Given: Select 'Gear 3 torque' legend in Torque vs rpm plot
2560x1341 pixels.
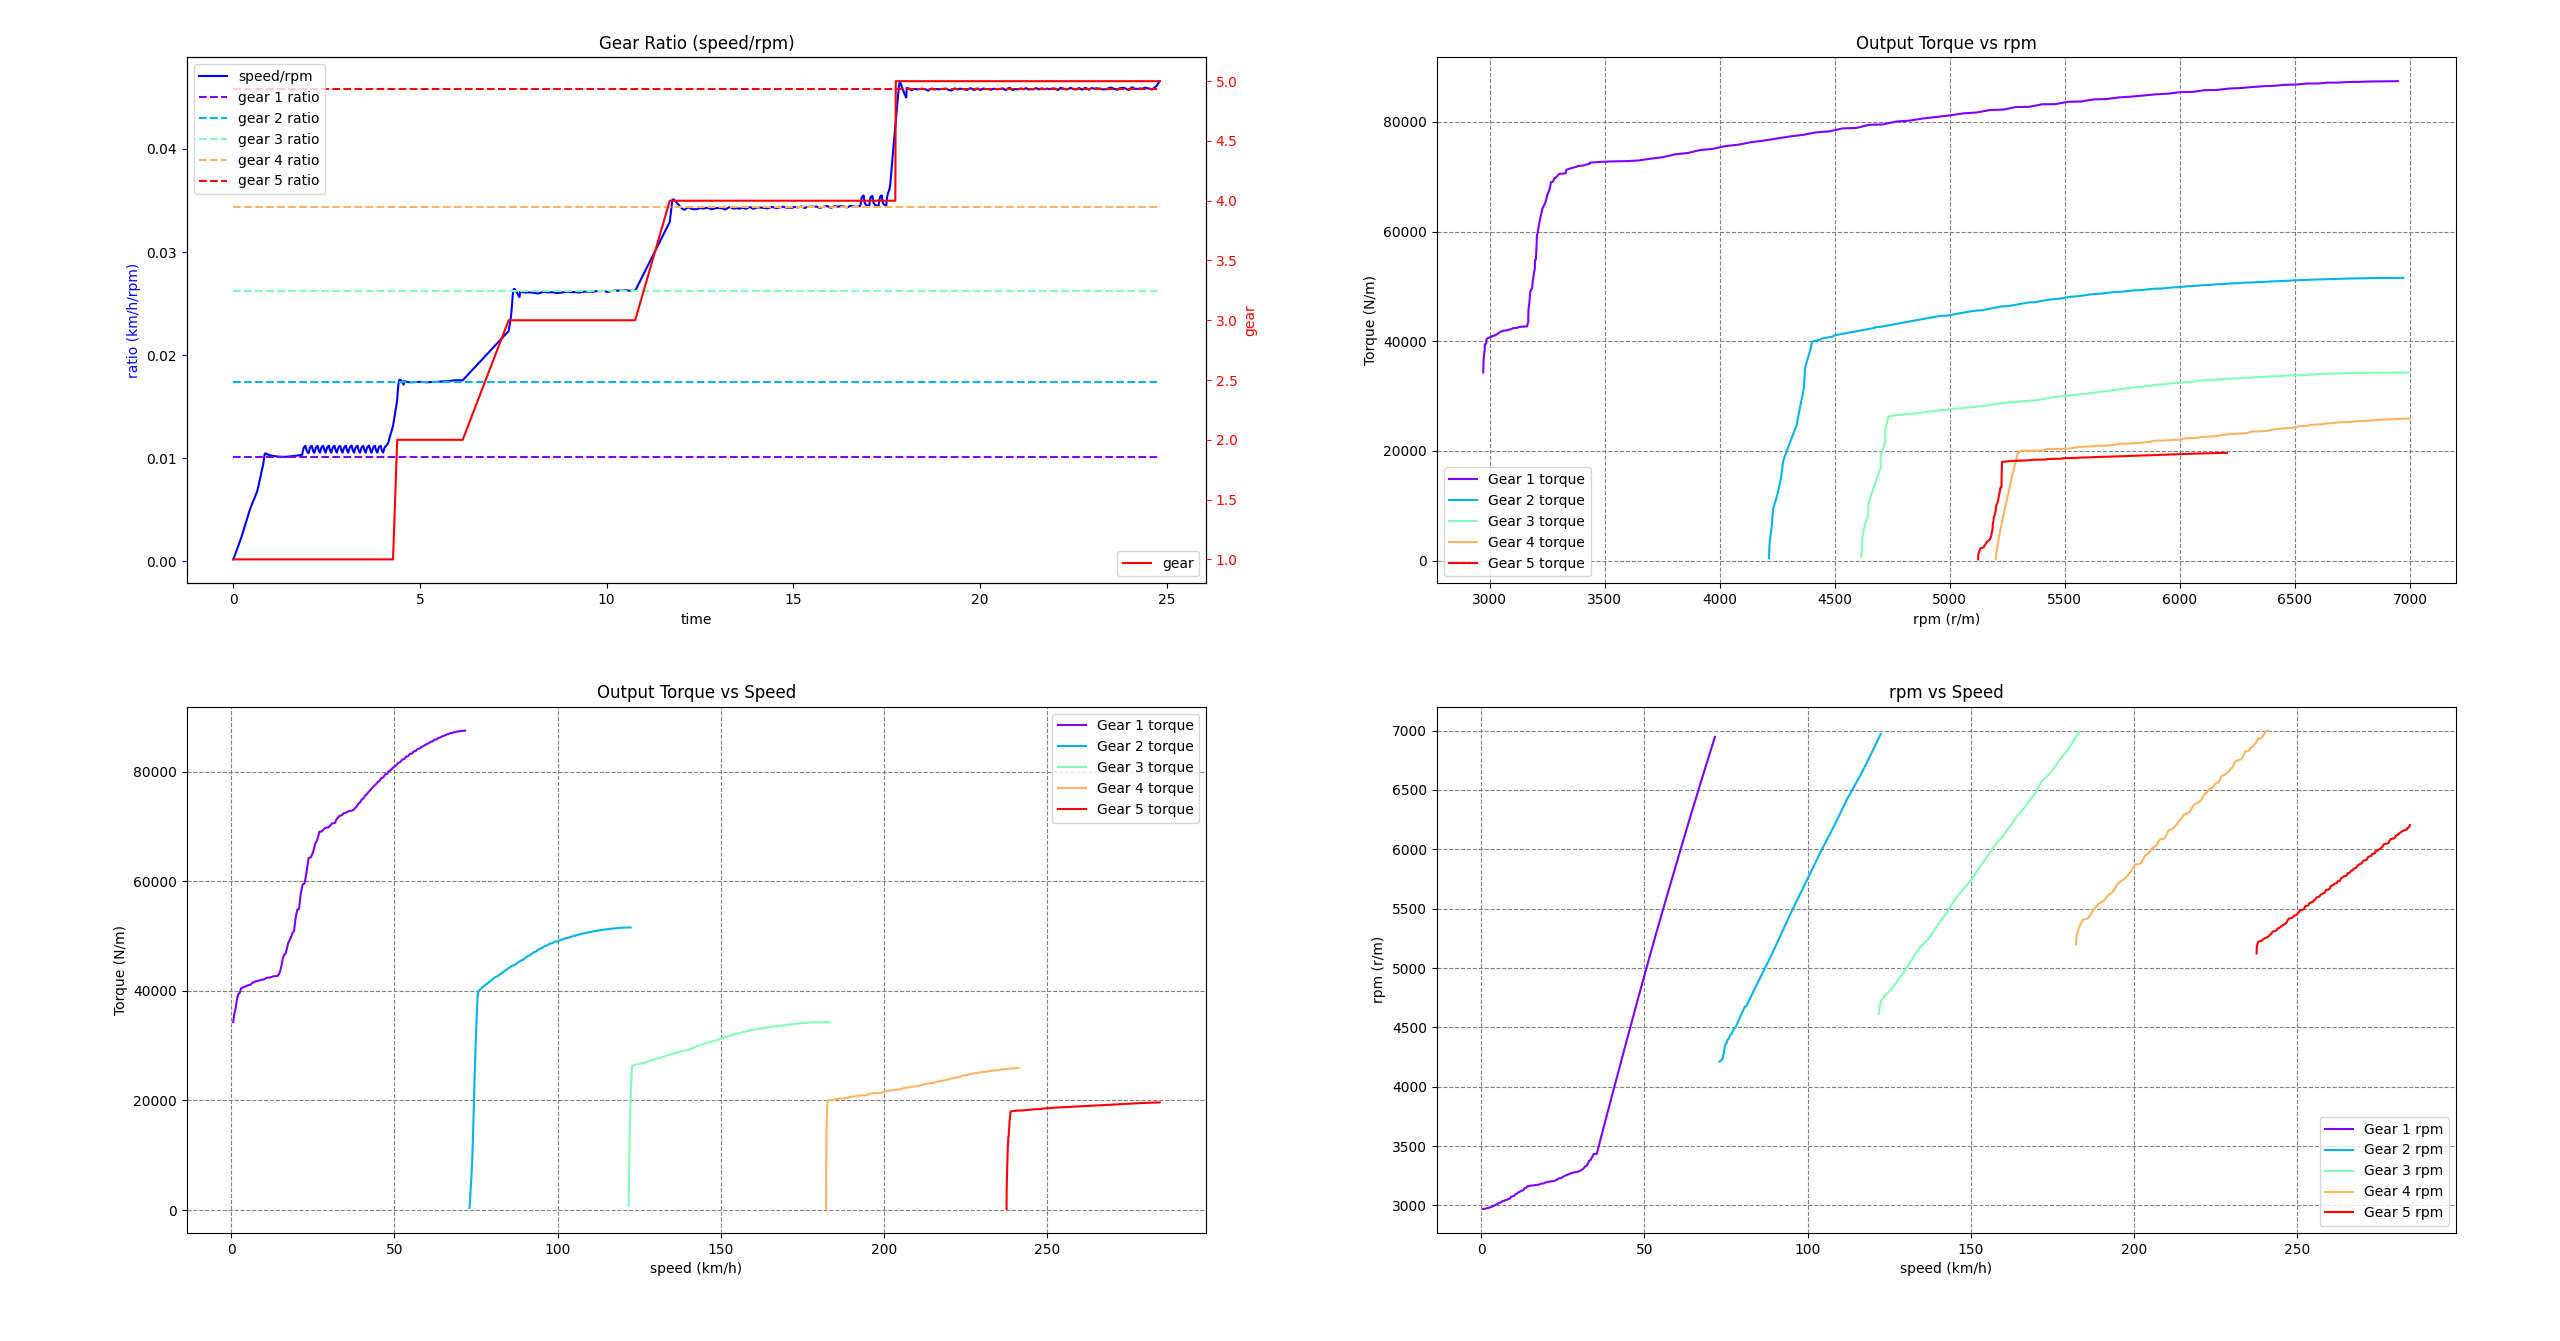Looking at the screenshot, I should pos(1516,521).
